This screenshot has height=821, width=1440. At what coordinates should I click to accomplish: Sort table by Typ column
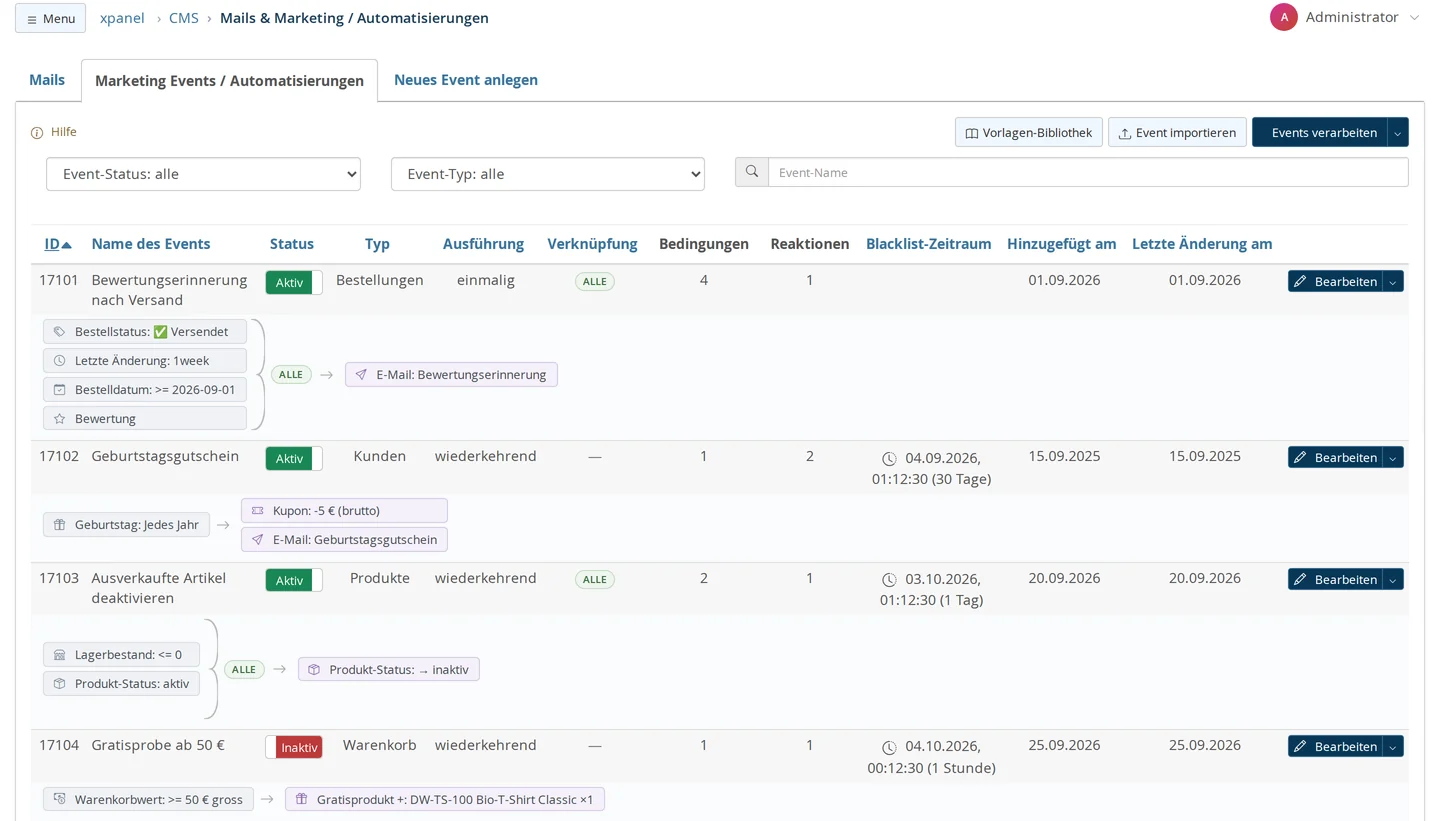377,244
